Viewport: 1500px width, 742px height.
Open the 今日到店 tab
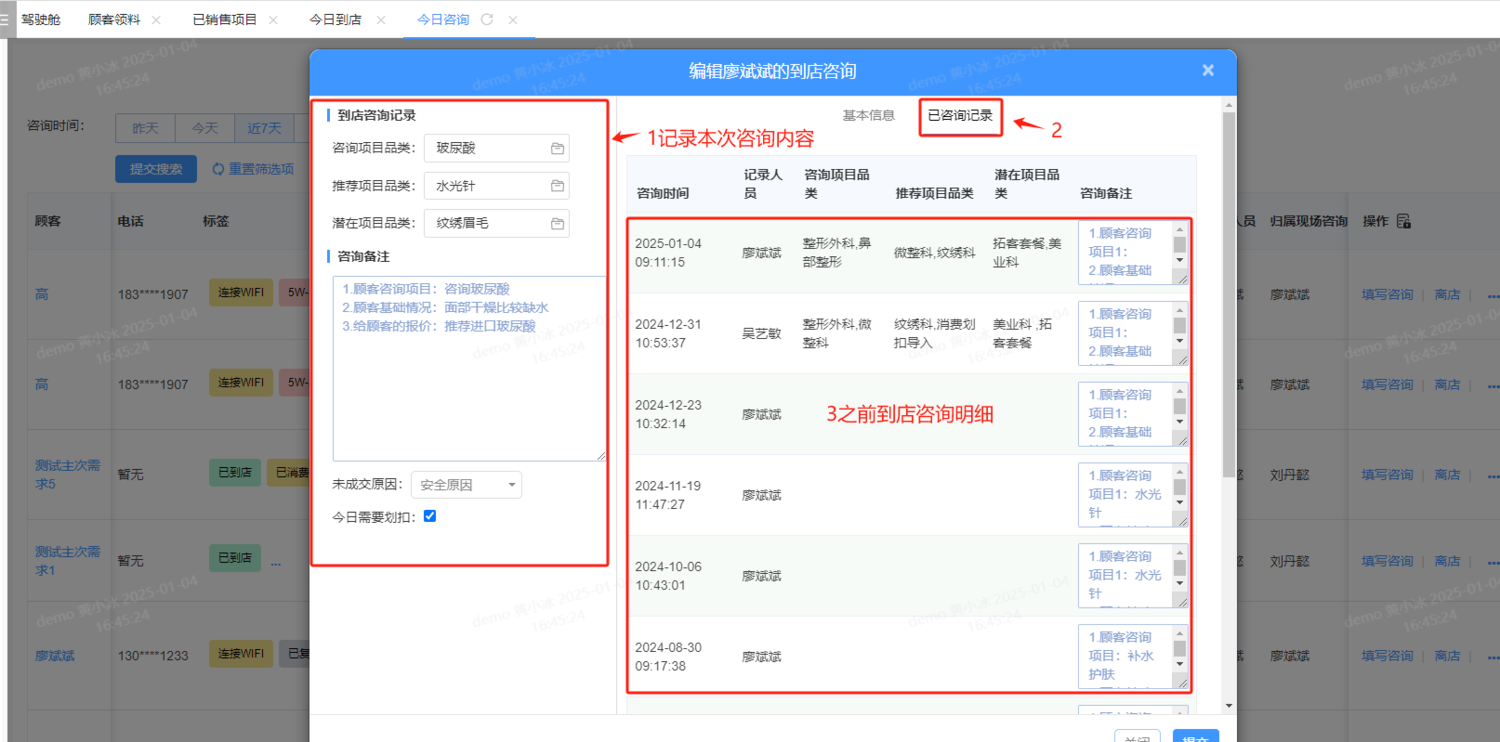click(335, 20)
